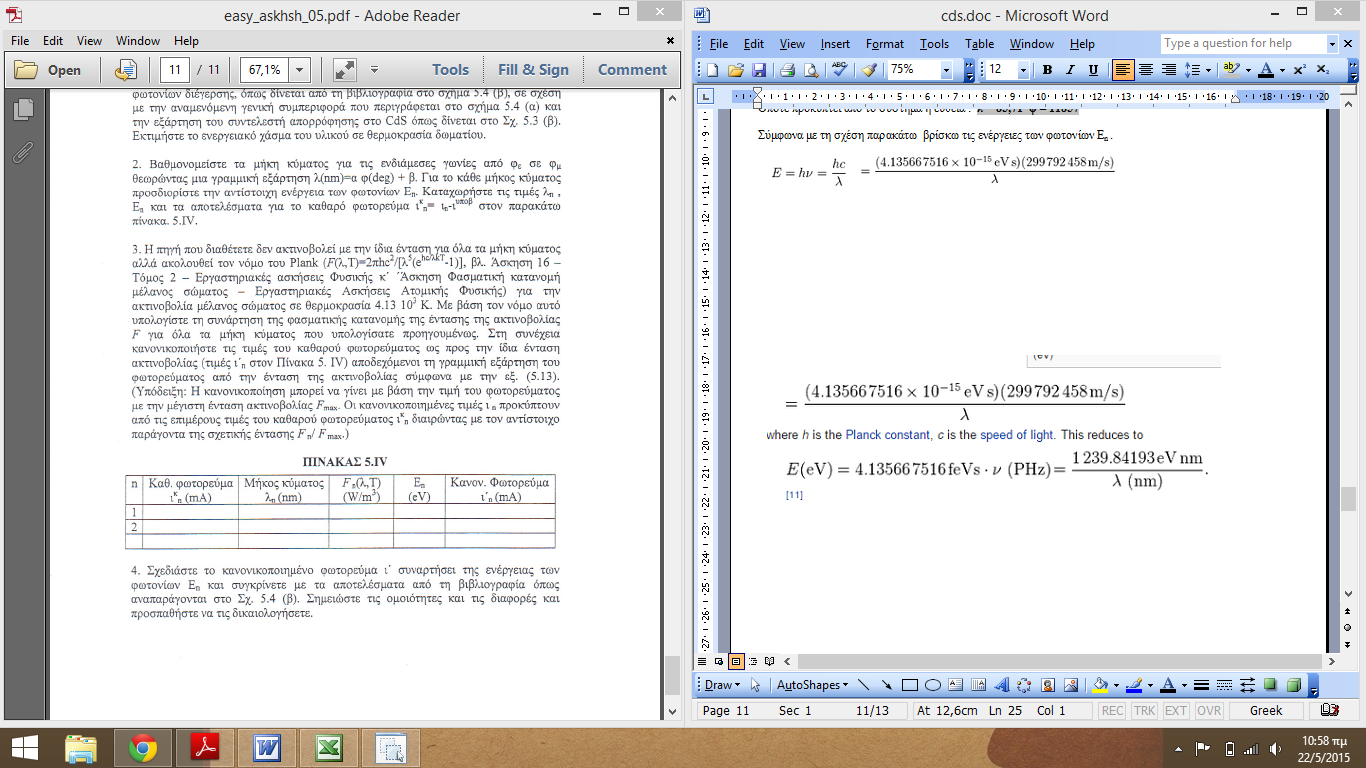1366x768 pixels.
Task: Switch to Reading Layout view
Action: tap(770, 661)
